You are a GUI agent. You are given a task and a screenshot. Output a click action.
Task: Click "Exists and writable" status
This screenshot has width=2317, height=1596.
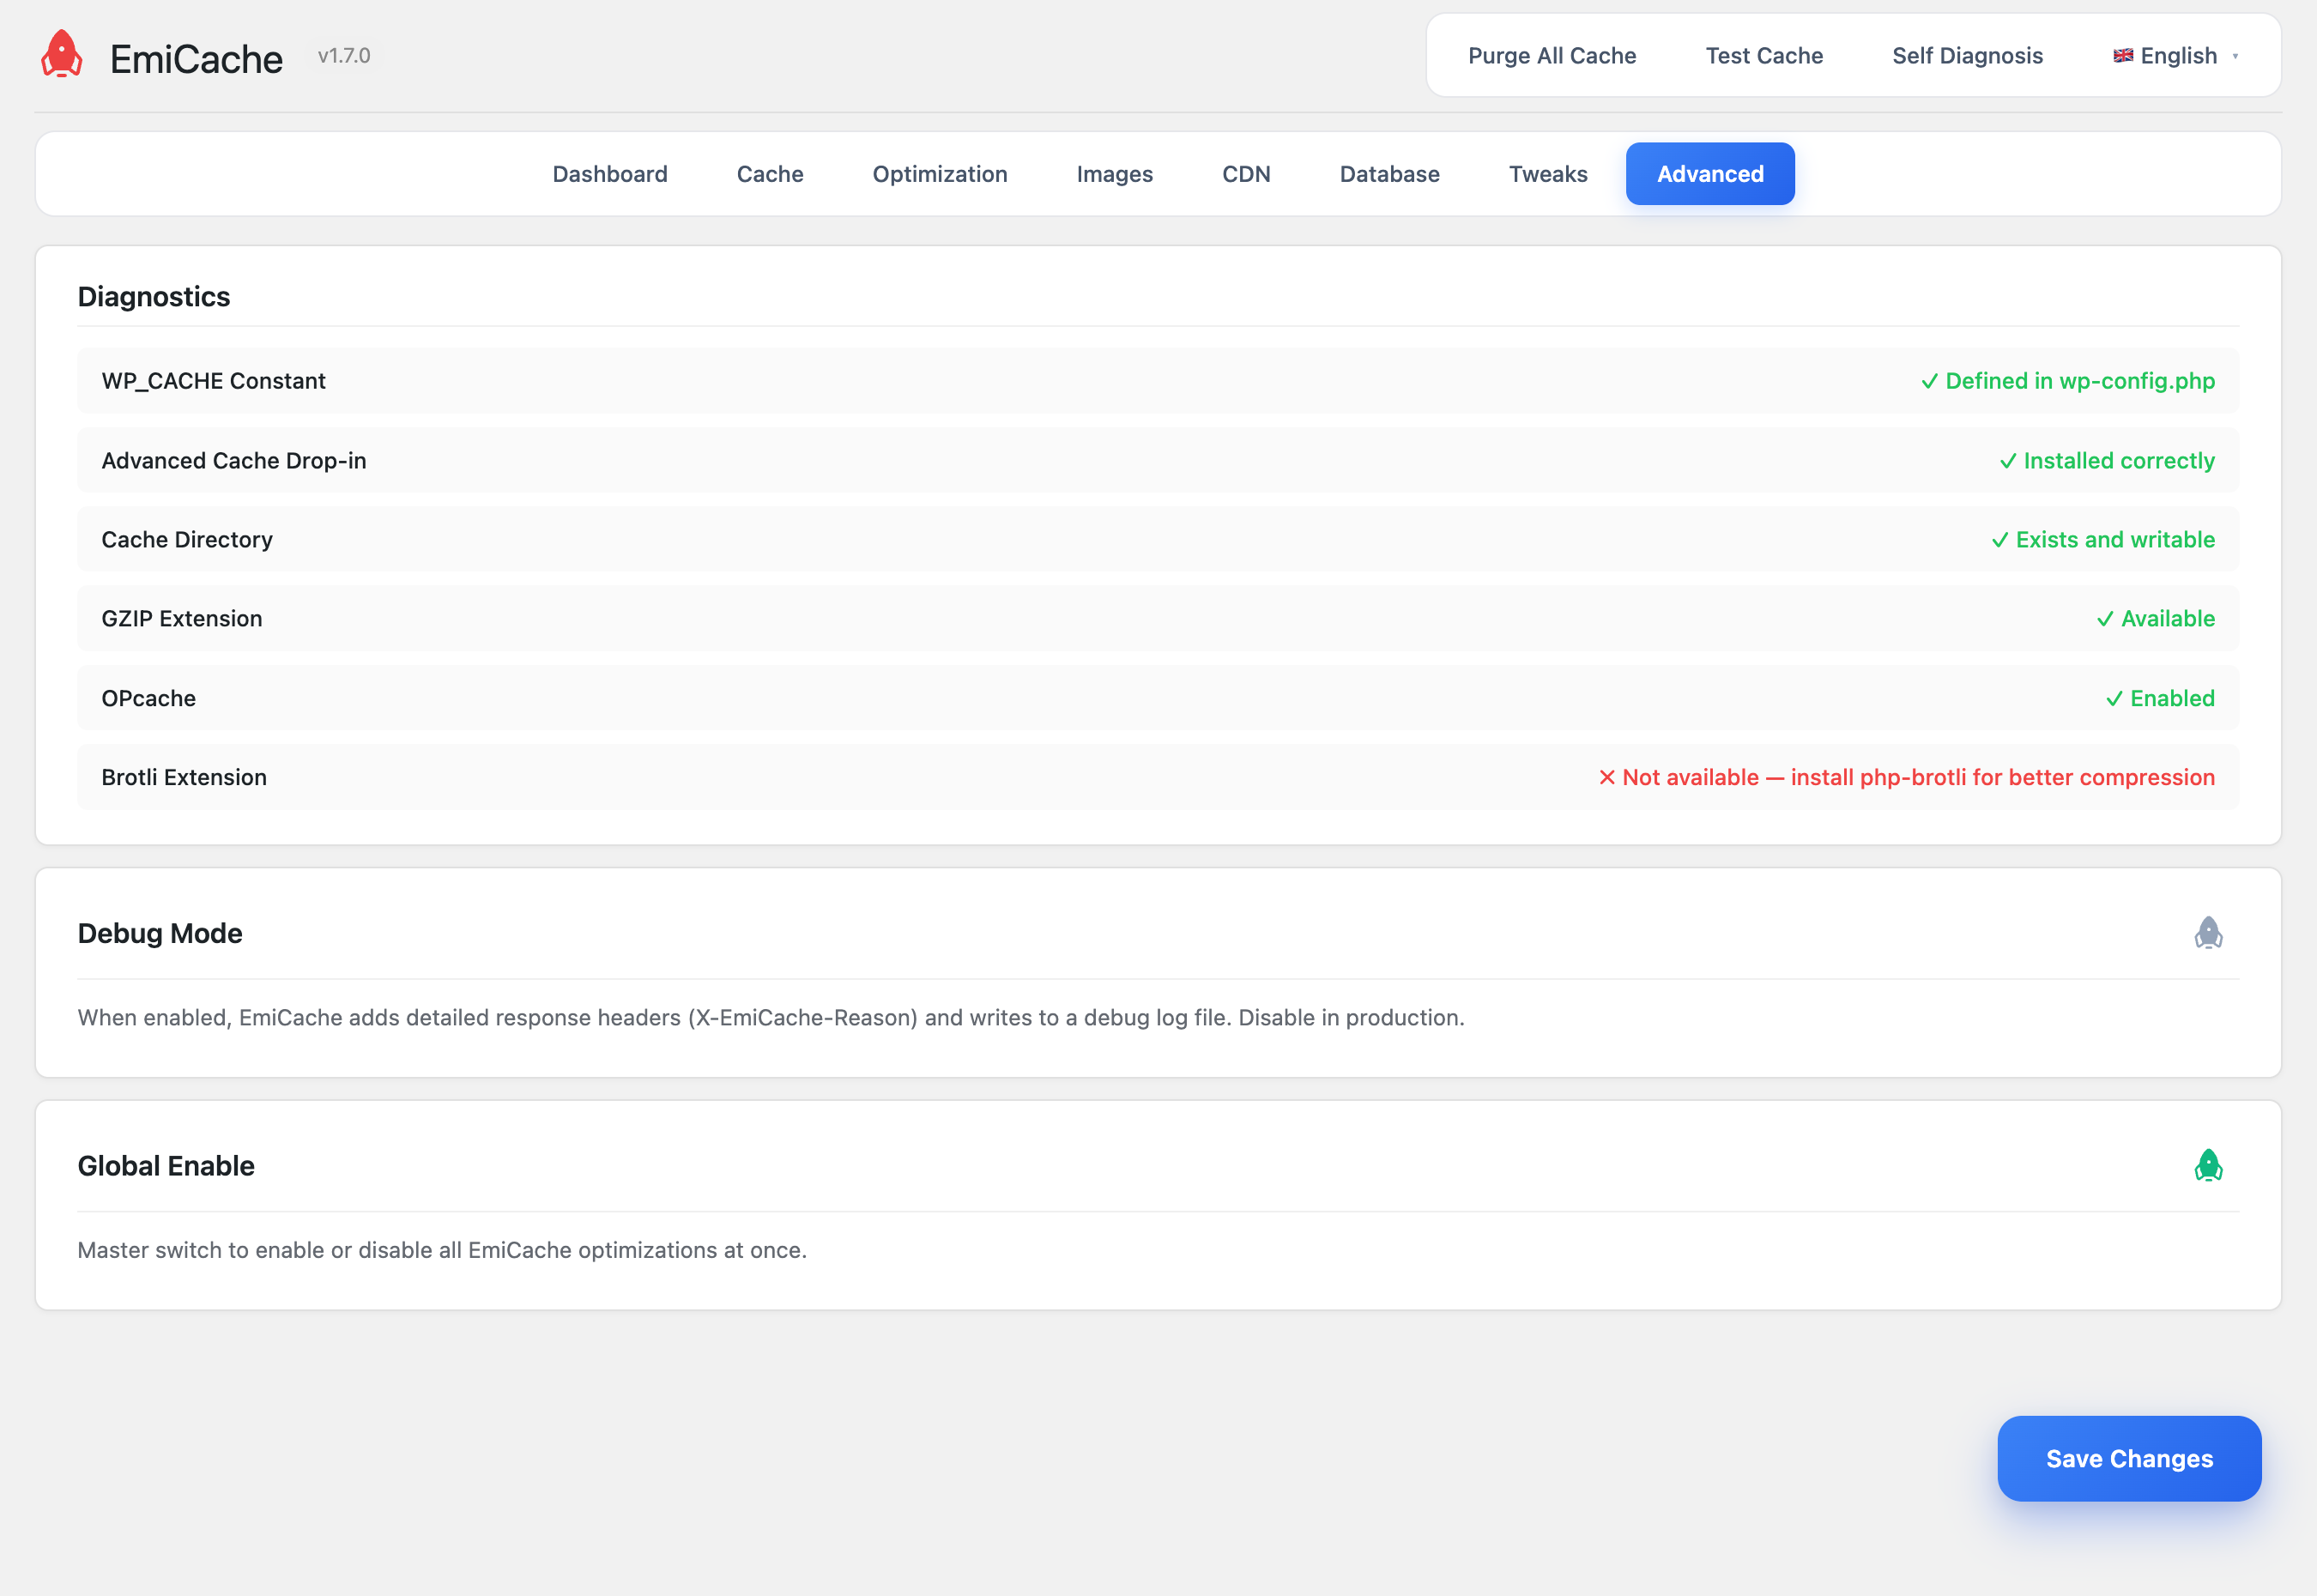tap(2102, 539)
